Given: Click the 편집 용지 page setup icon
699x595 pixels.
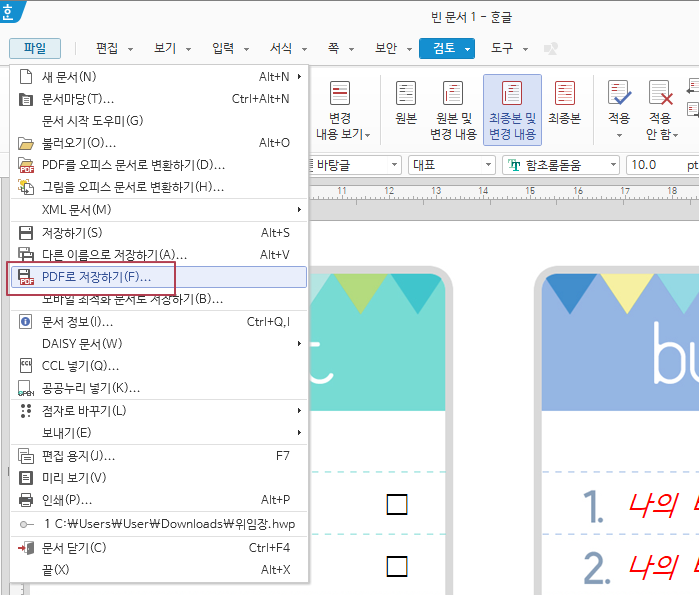Looking at the screenshot, I should [26, 456].
